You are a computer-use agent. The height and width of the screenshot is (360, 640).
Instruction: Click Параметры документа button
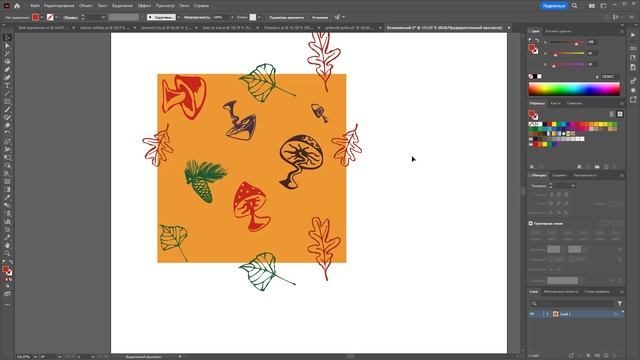[287, 17]
